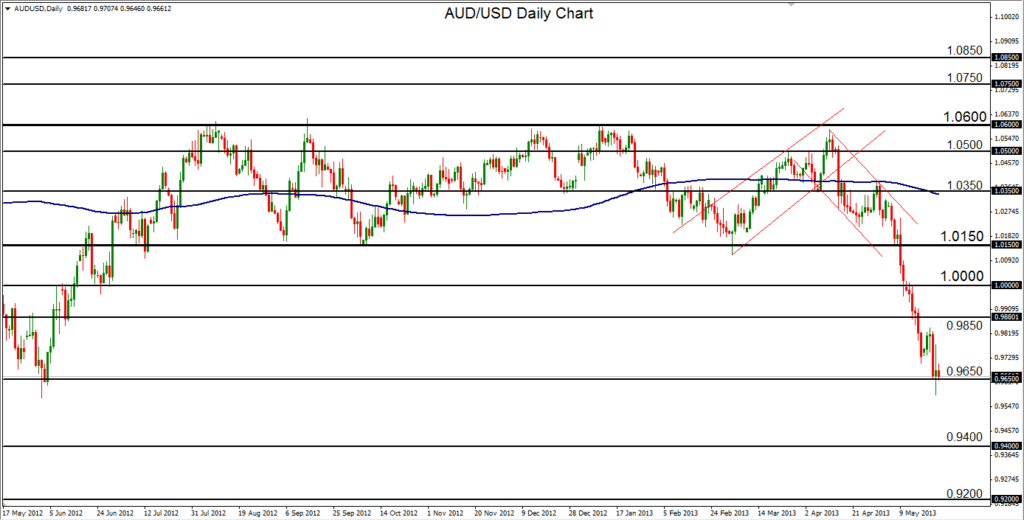The height and width of the screenshot is (520, 1024).
Task: Click the 1.10020 price axis value
Action: tap(1006, 16)
